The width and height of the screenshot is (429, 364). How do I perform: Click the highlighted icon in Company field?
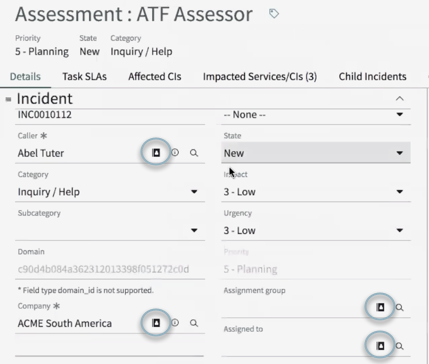click(156, 323)
